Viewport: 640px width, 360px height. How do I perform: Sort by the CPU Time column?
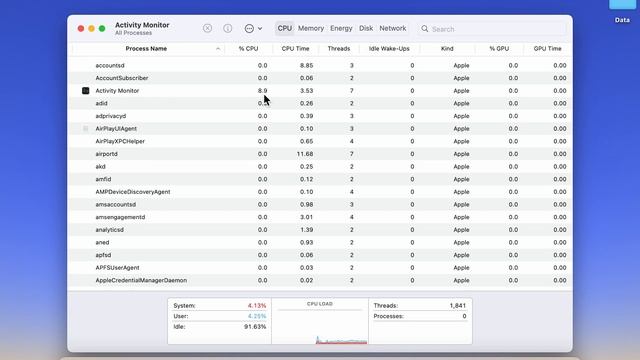295,49
